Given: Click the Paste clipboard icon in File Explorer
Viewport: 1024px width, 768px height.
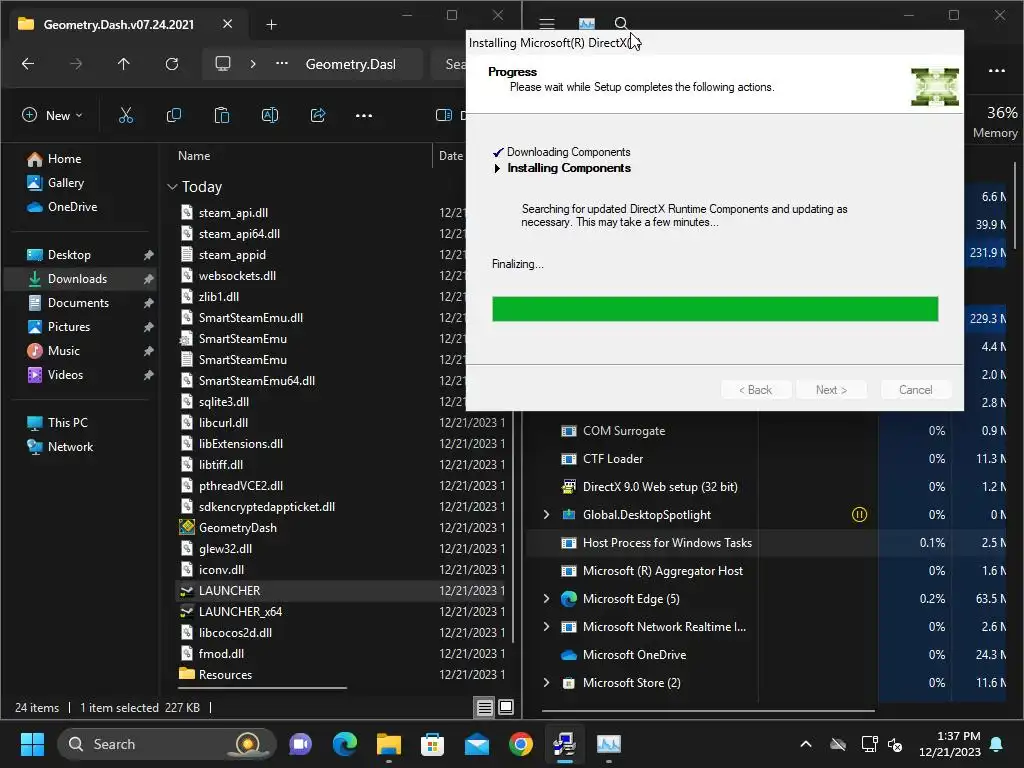Looking at the screenshot, I should [x=222, y=116].
